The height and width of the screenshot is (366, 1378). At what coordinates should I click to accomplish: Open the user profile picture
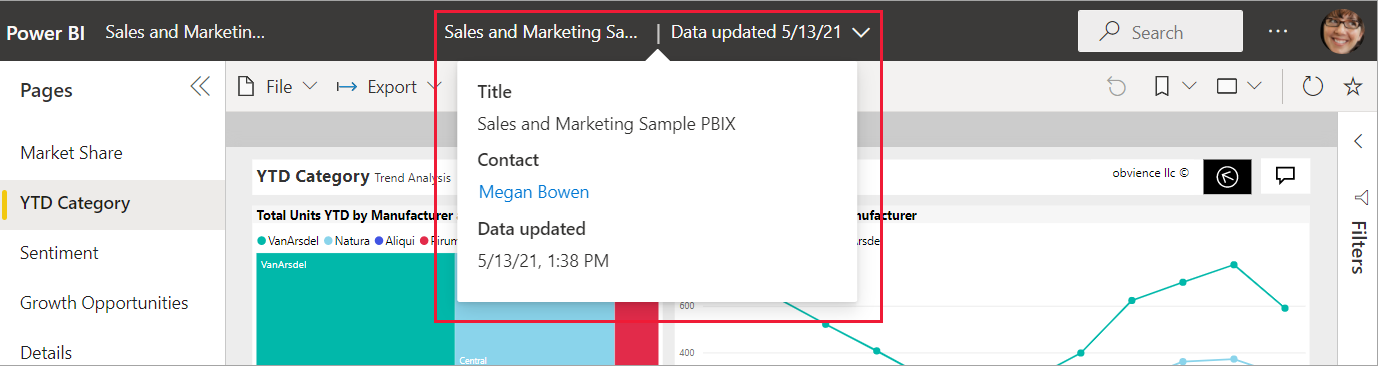coord(1343,31)
